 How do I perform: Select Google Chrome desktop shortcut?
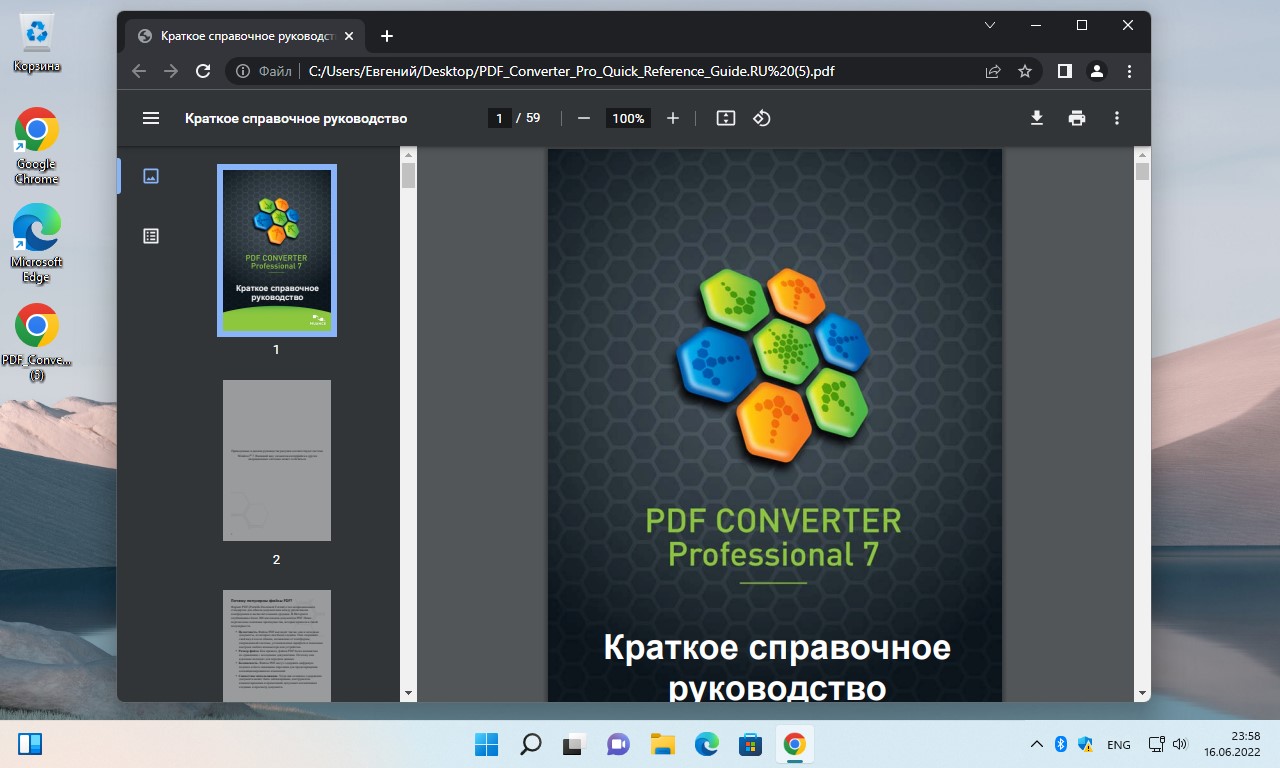(37, 146)
